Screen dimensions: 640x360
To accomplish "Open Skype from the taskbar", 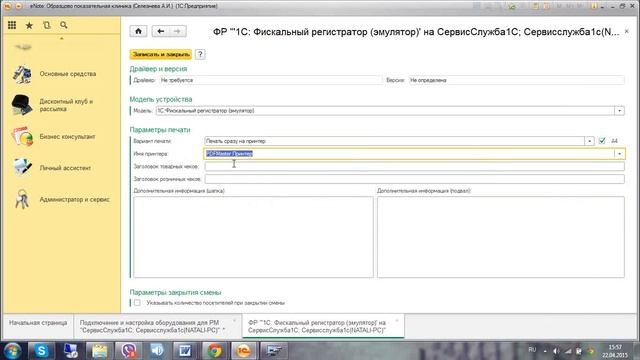I will [x=41, y=351].
